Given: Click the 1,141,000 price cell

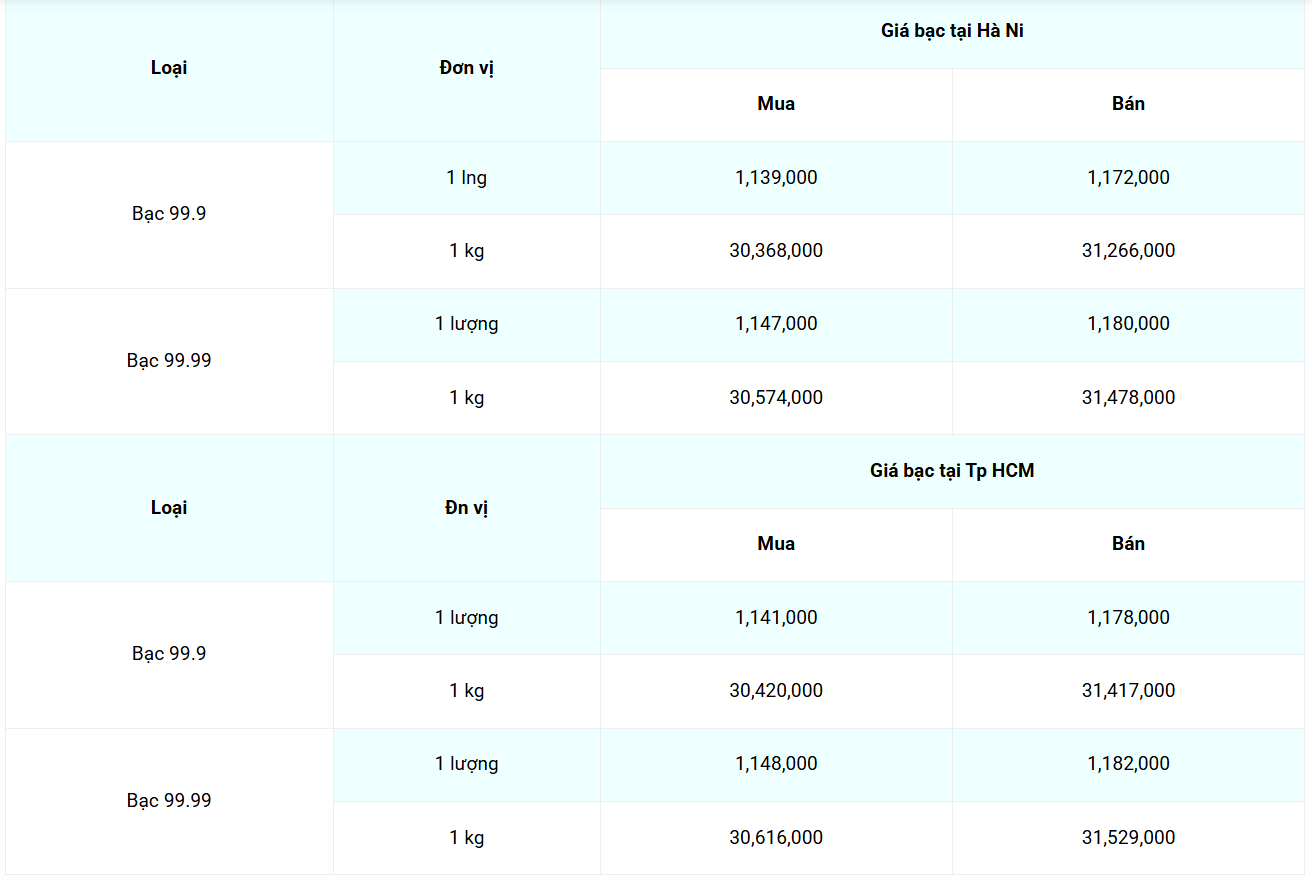Looking at the screenshot, I should 776,618.
